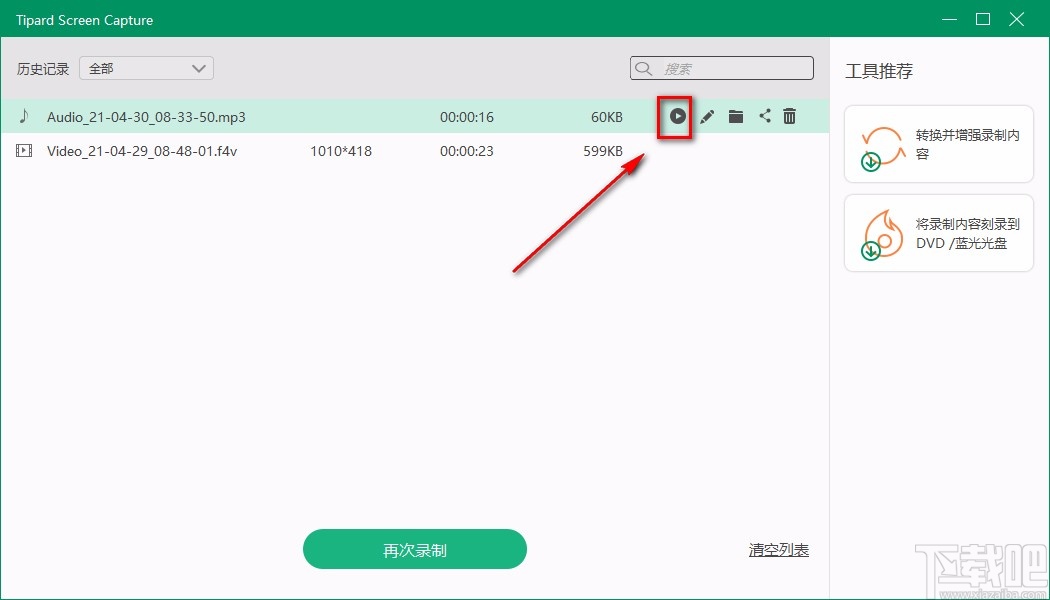Click the music note icon beside the MP3 file
1050x600 pixels.
[25, 117]
